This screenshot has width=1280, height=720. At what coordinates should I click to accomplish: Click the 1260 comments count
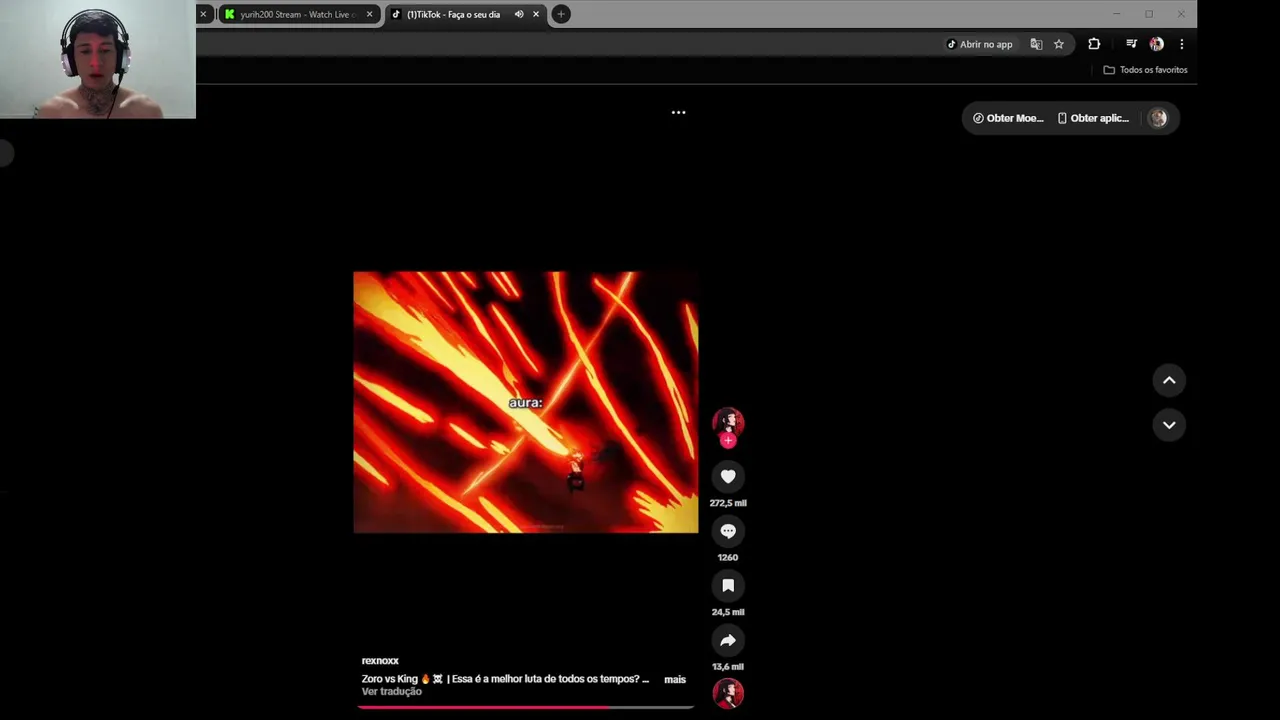pos(728,558)
